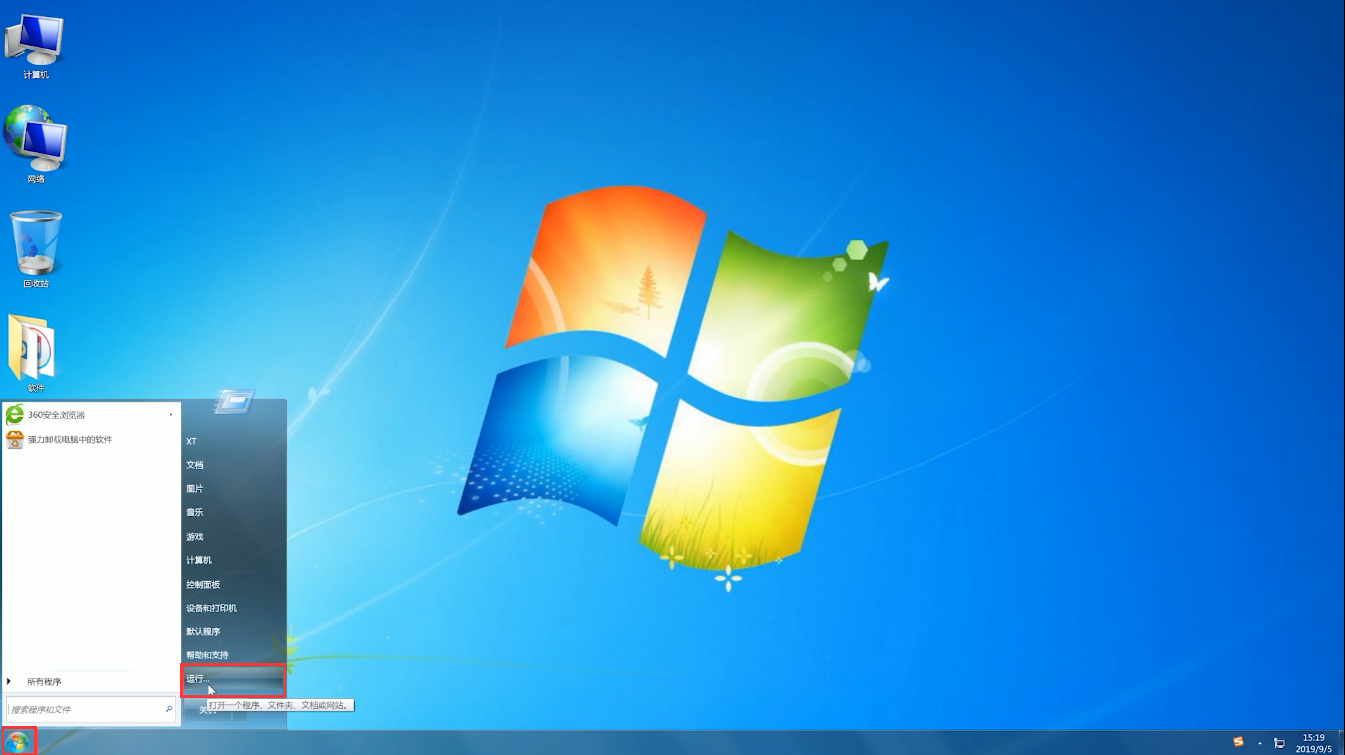Click the user picture atop Start menu
The height and width of the screenshot is (755, 1345).
point(235,402)
